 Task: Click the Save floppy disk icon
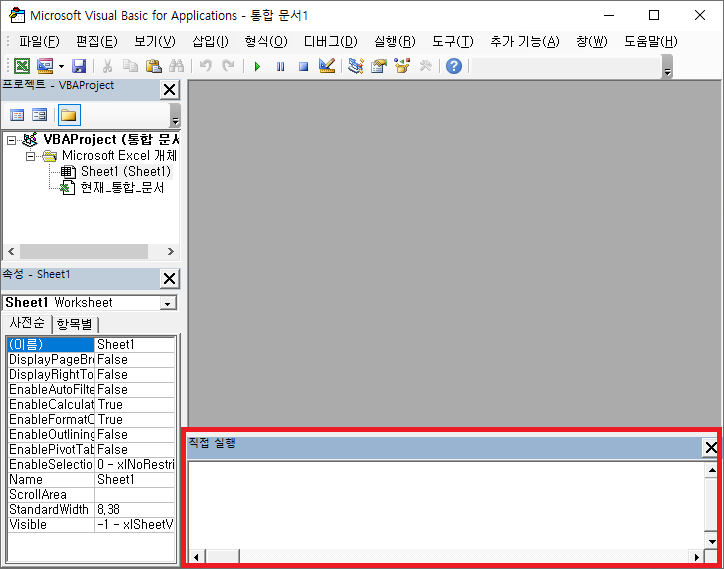coord(79,66)
